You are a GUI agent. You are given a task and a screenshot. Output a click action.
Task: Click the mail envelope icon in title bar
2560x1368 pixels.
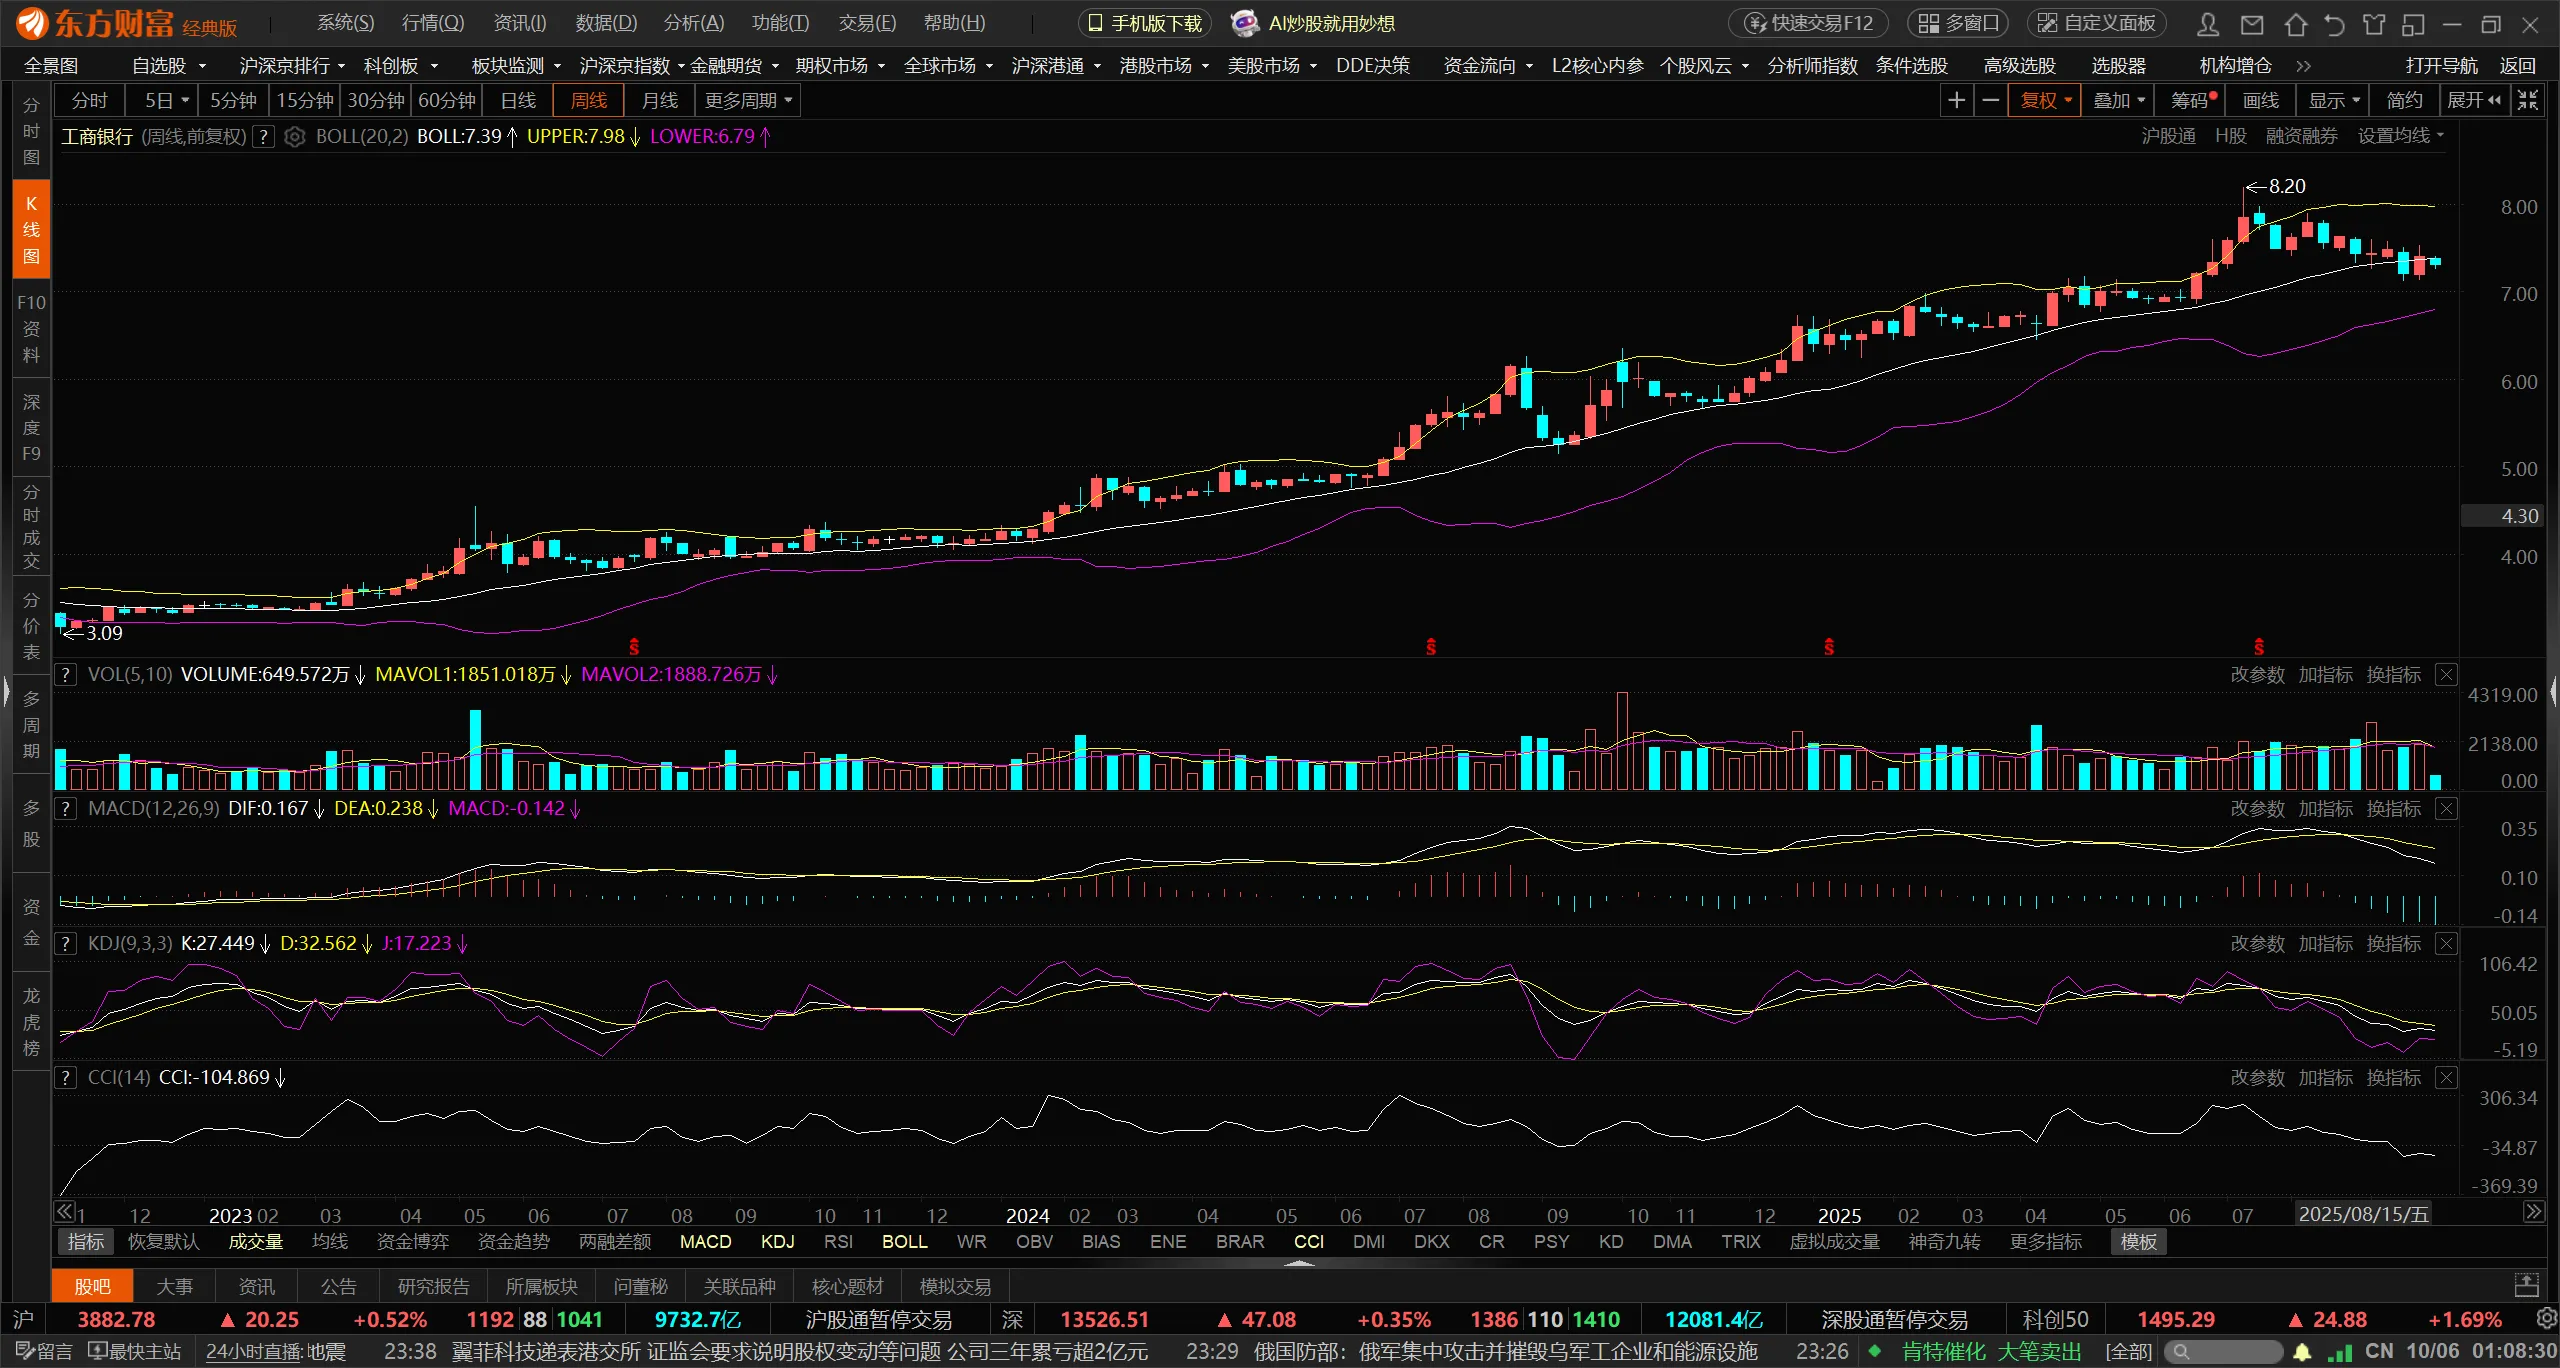point(2251,24)
